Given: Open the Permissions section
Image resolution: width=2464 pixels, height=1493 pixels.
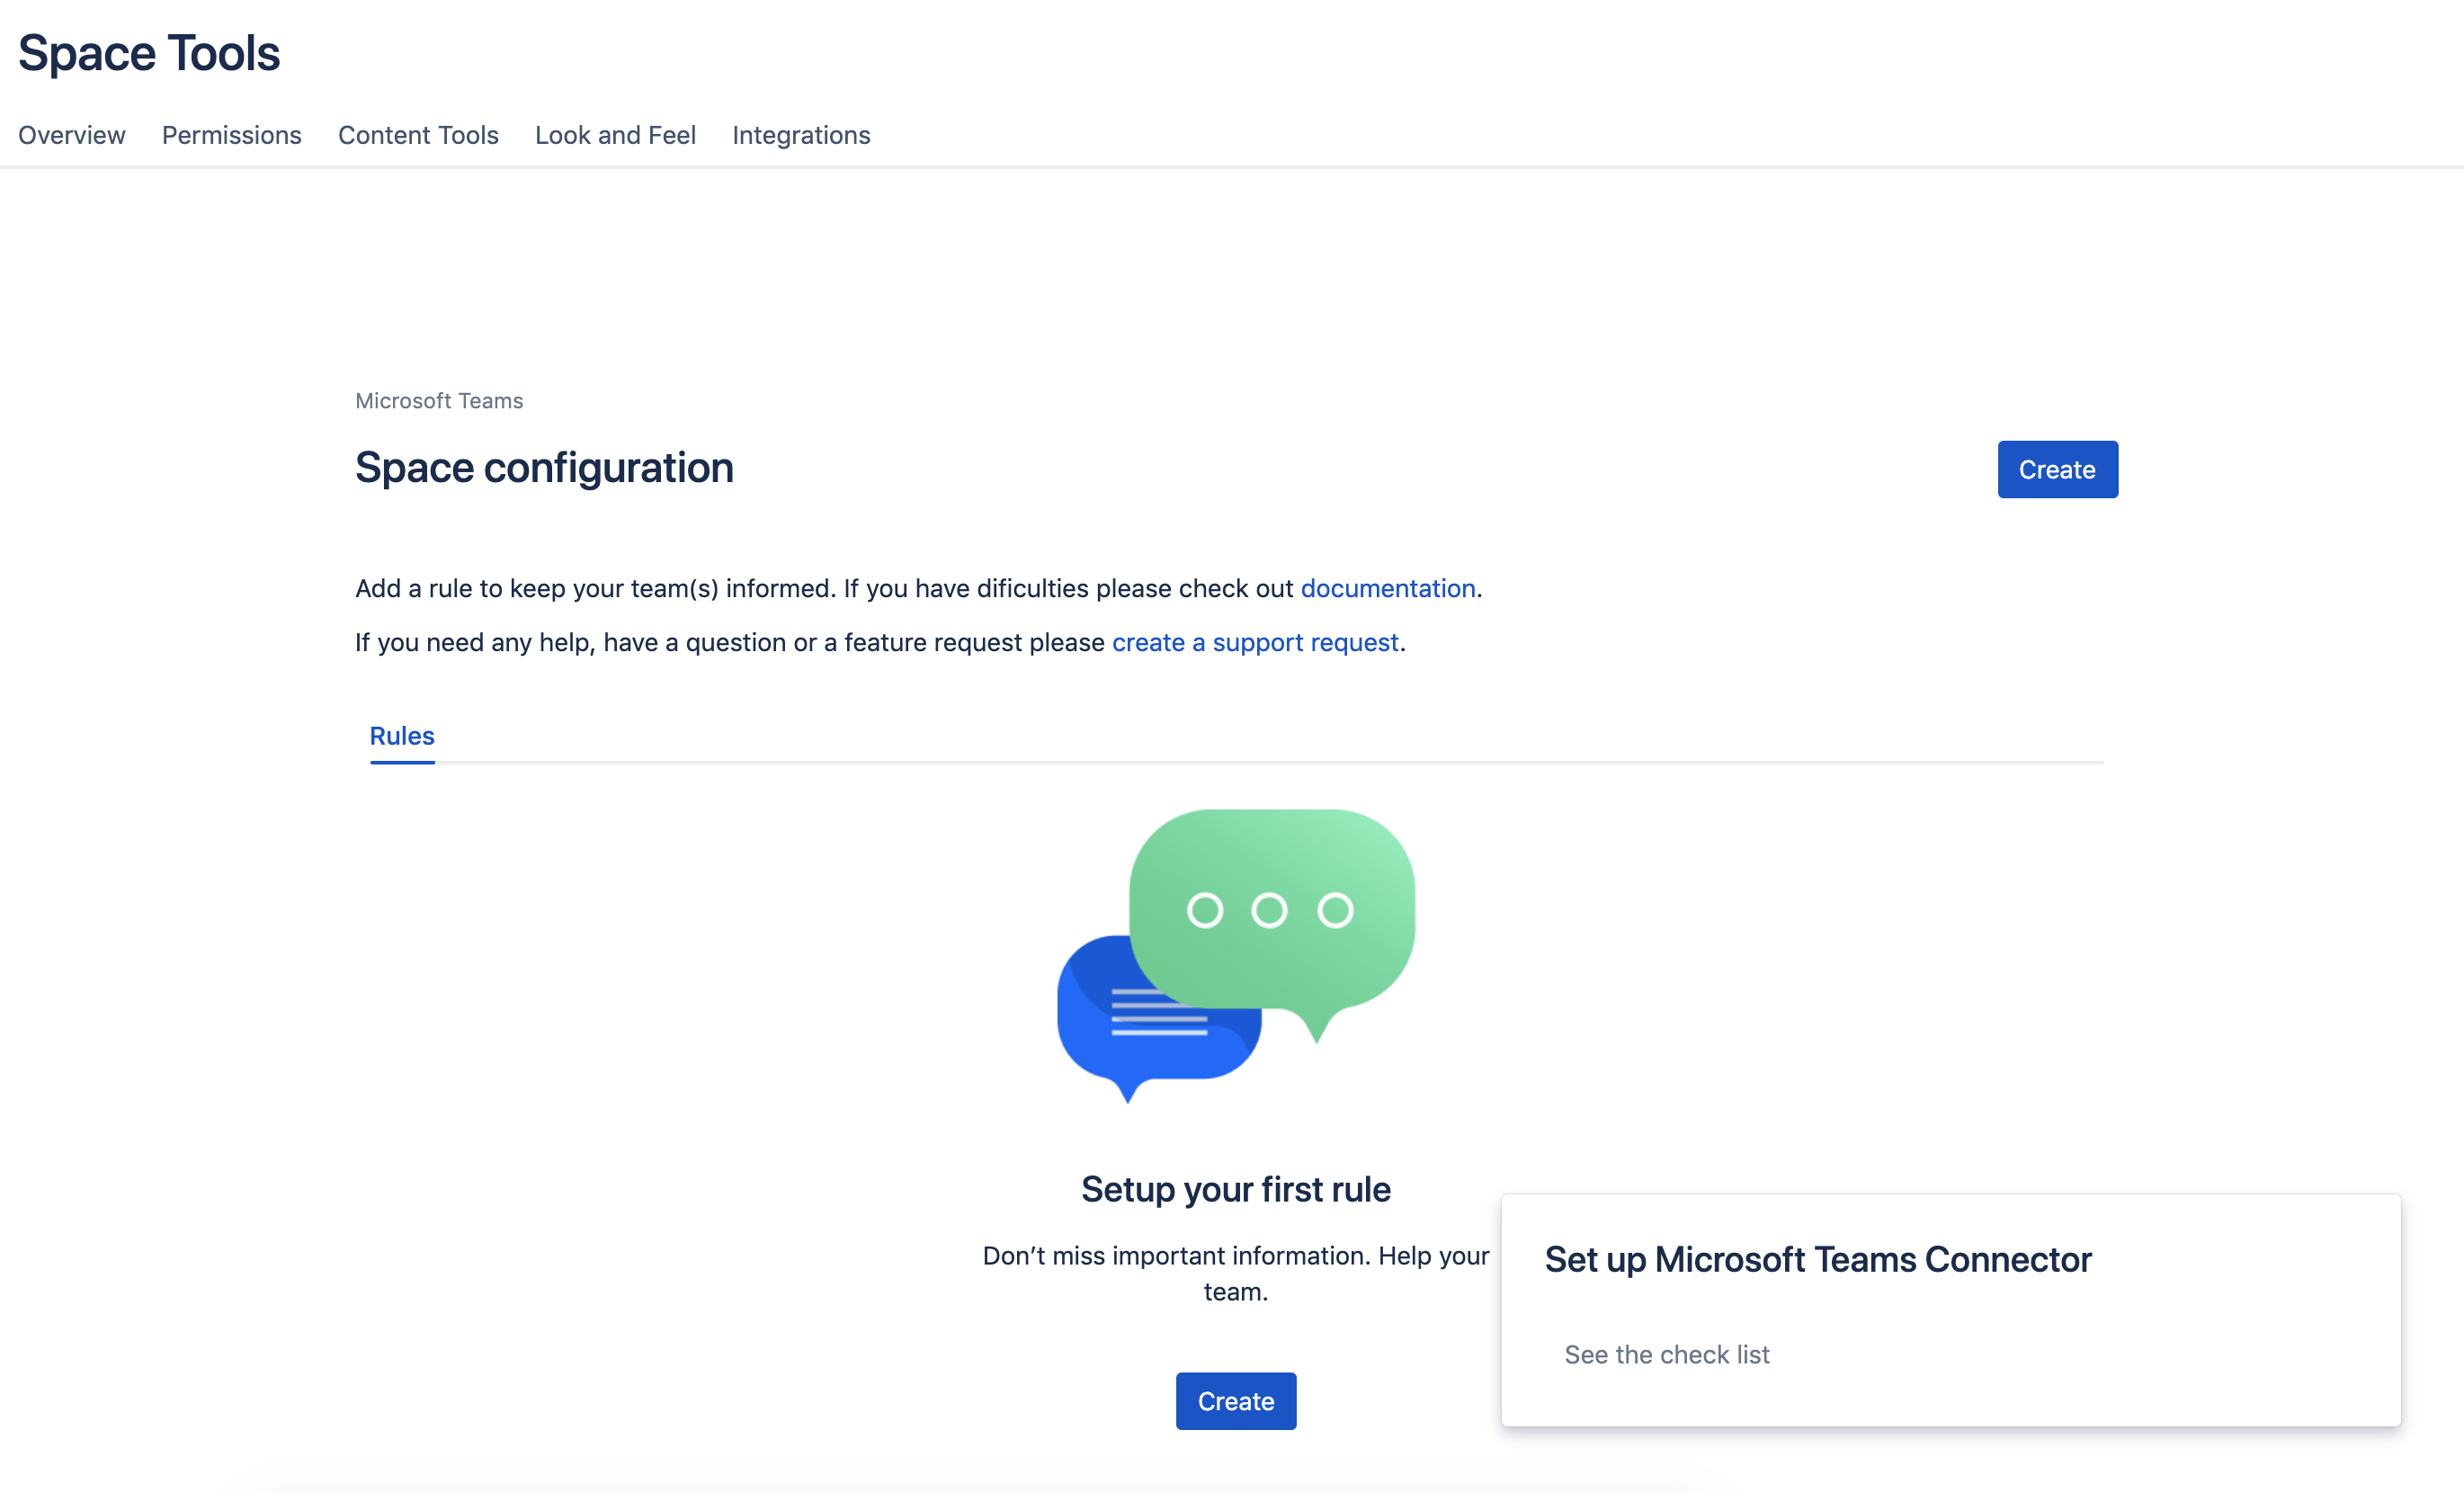Looking at the screenshot, I should [231, 135].
